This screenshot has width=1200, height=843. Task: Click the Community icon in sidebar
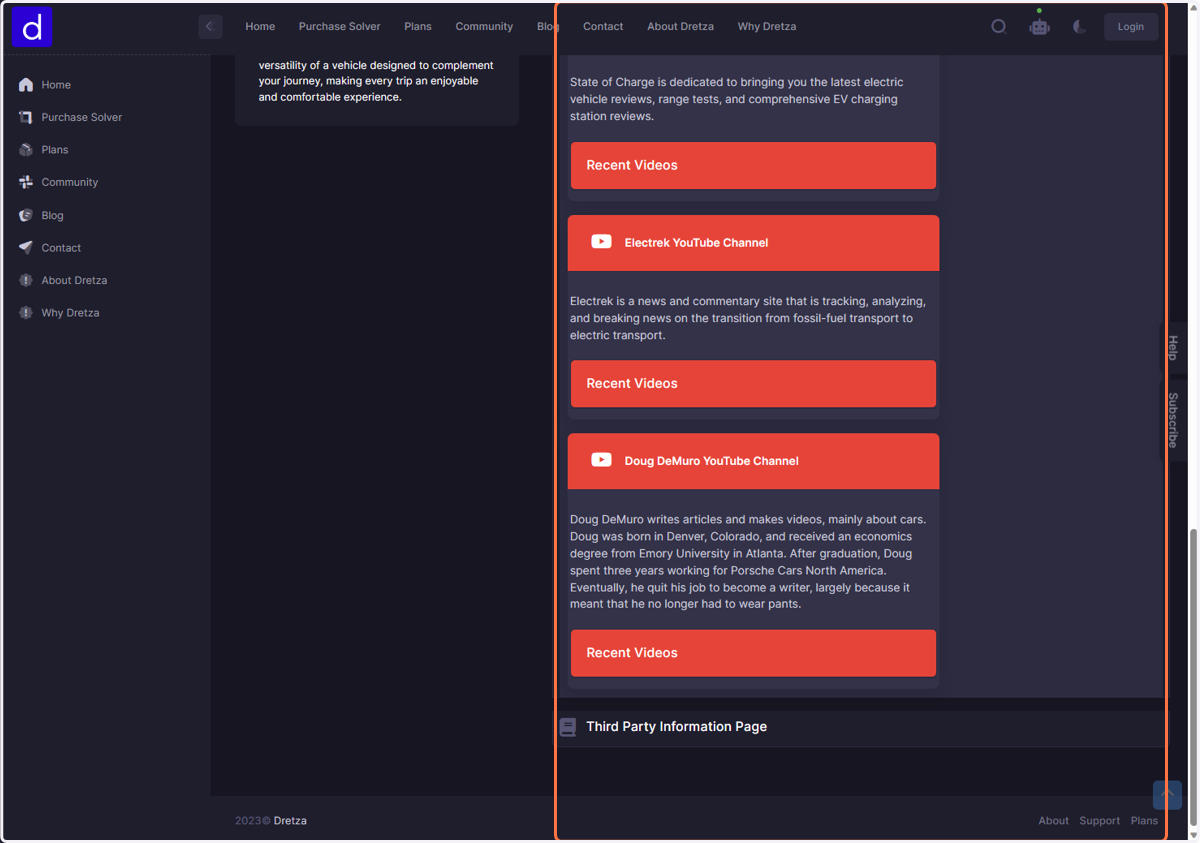pyautogui.click(x=26, y=182)
